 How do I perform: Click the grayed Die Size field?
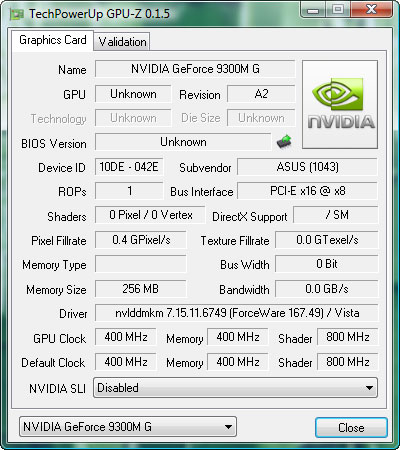(x=261, y=118)
